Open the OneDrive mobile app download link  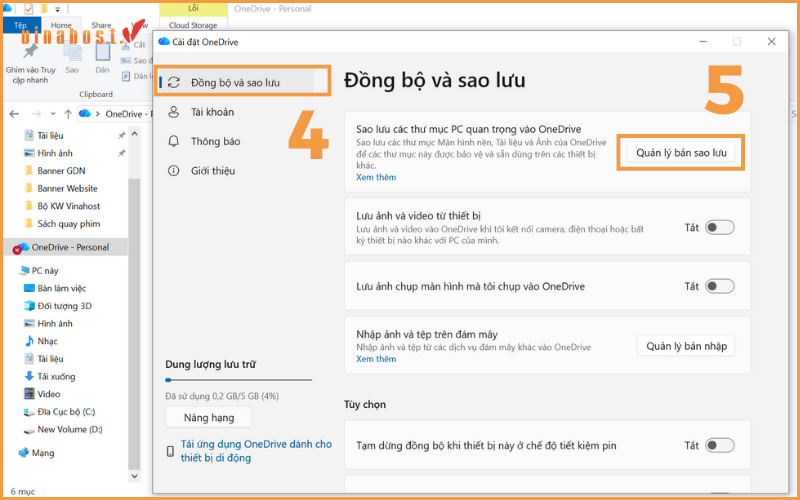(256, 451)
